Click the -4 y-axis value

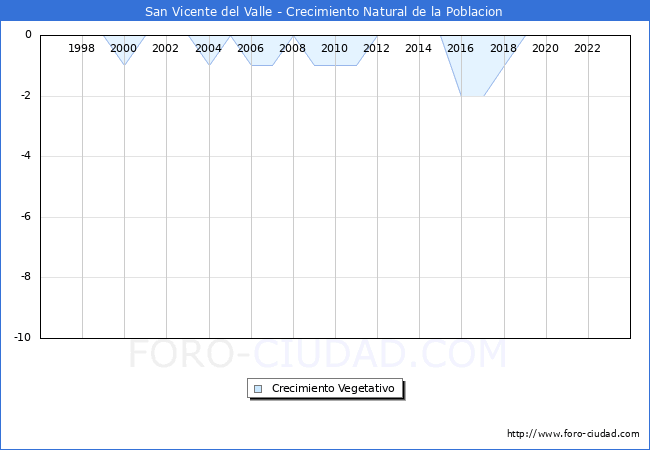coord(26,156)
